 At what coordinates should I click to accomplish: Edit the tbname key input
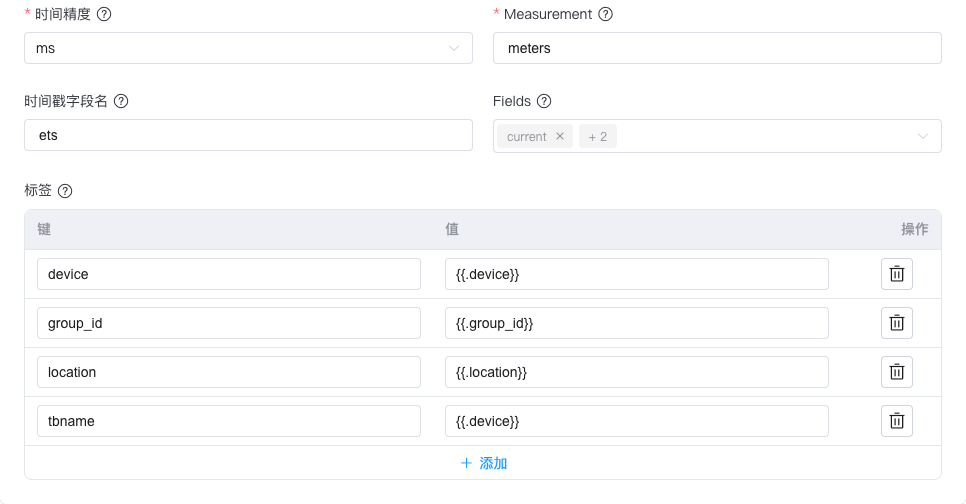(229, 421)
